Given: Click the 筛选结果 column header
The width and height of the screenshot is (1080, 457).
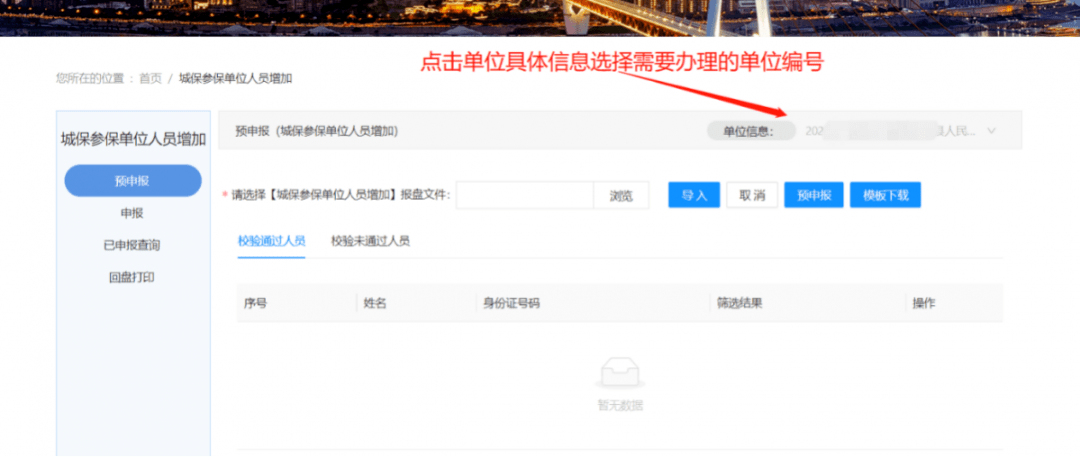Looking at the screenshot, I should click(739, 303).
